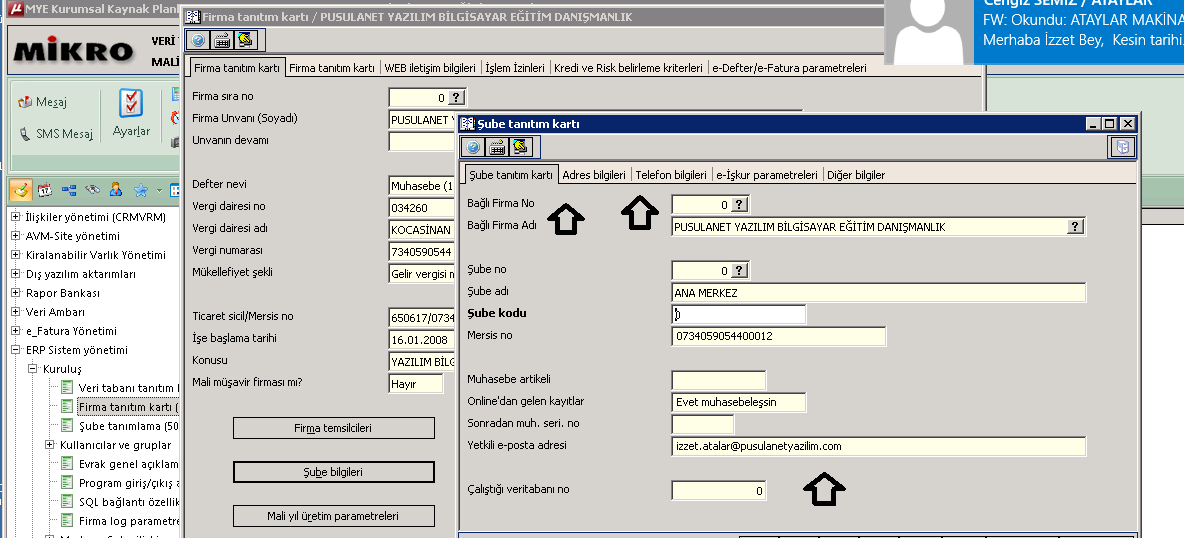
Task: Click the hierarchy tree icon above menu tree
Action: [x=69, y=190]
